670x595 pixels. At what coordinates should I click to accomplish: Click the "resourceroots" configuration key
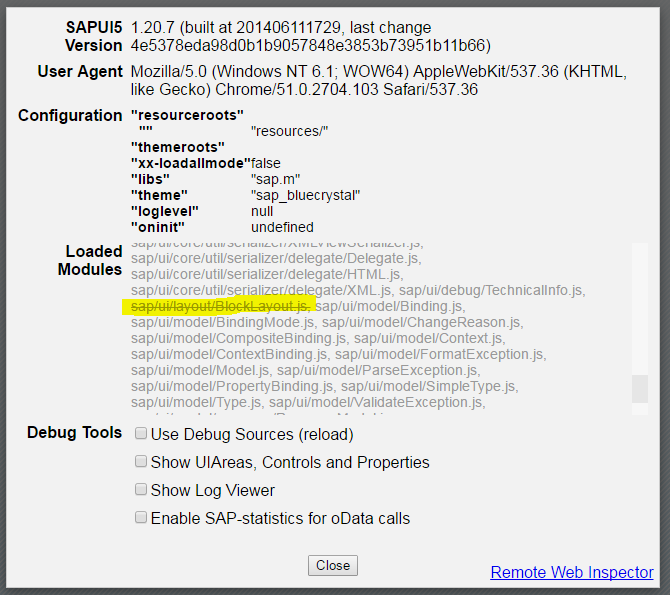187,115
